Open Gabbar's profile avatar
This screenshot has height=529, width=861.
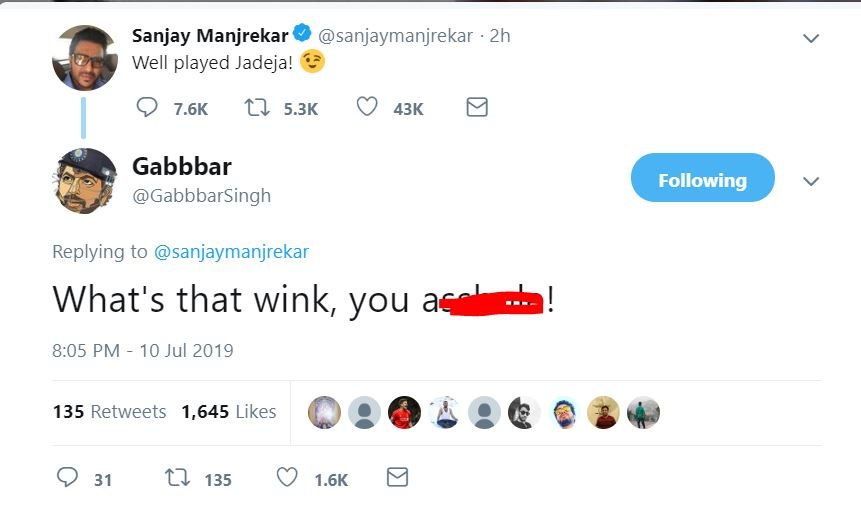click(x=85, y=181)
